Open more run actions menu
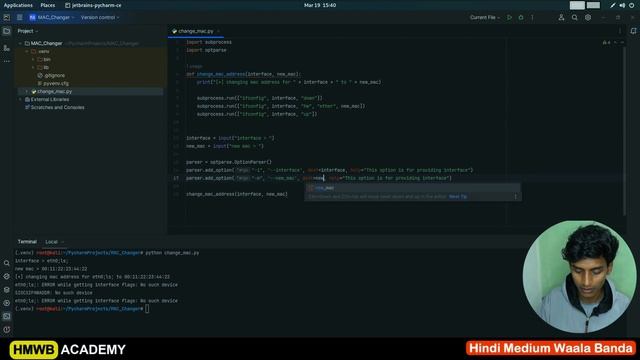 532,18
